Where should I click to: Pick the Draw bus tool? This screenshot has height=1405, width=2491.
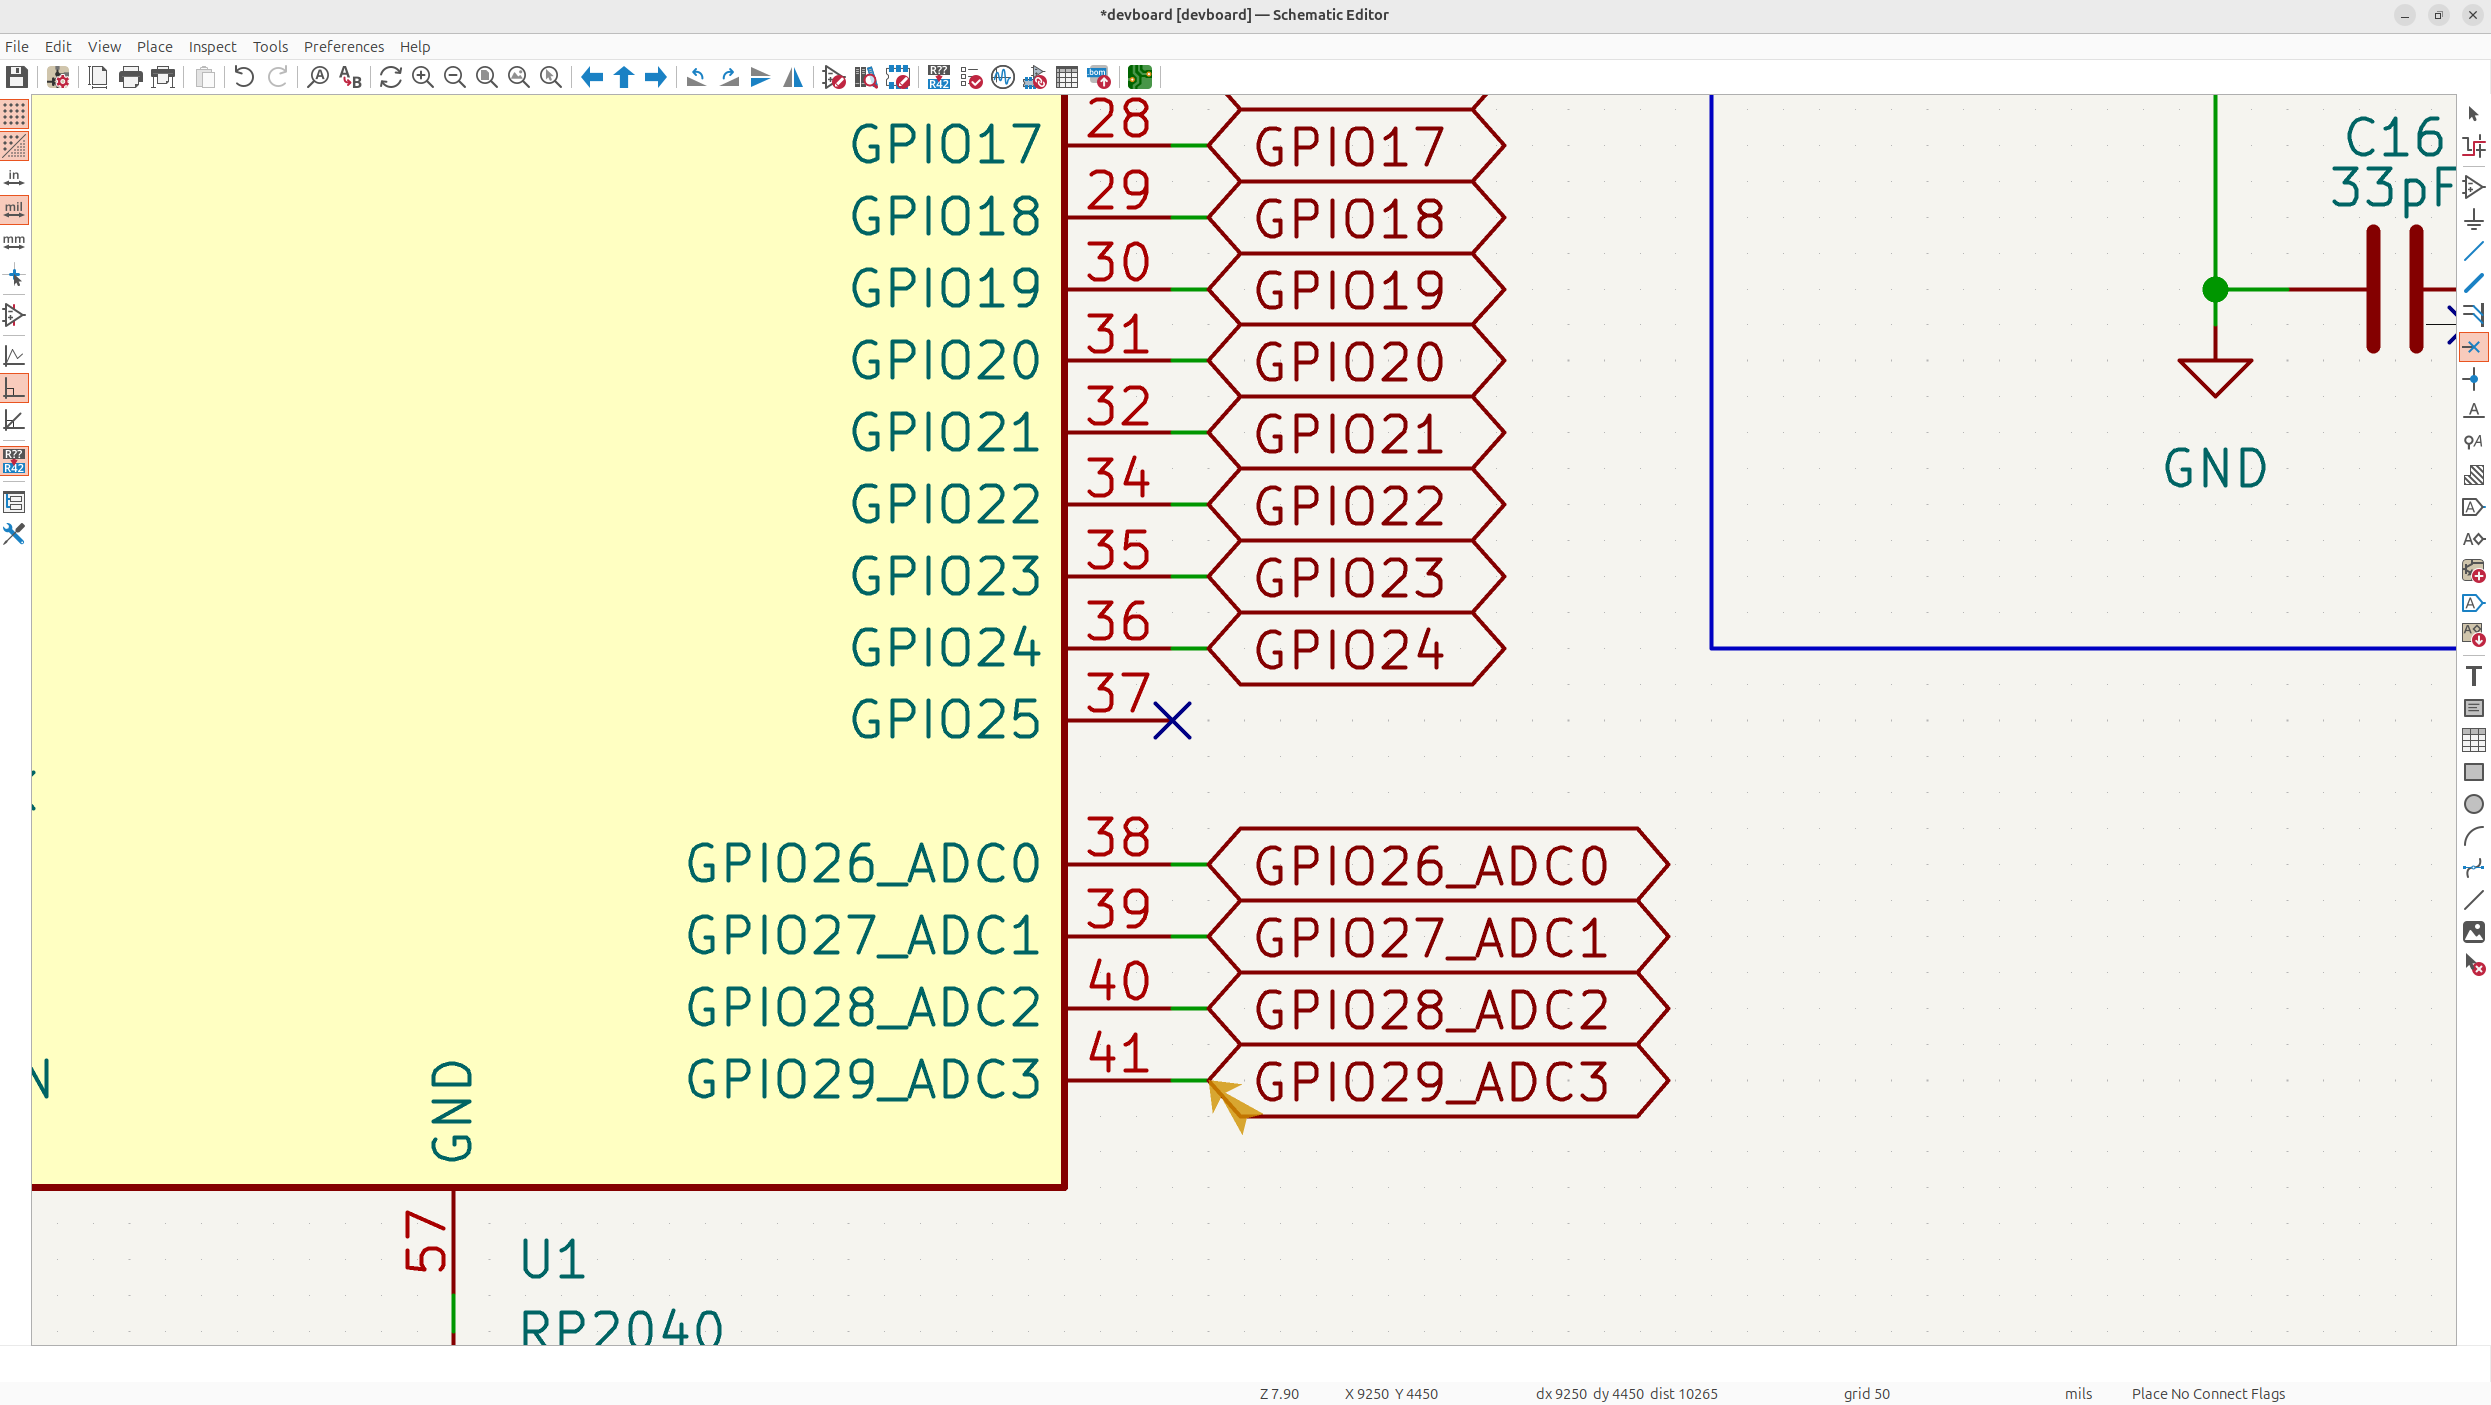2473,283
